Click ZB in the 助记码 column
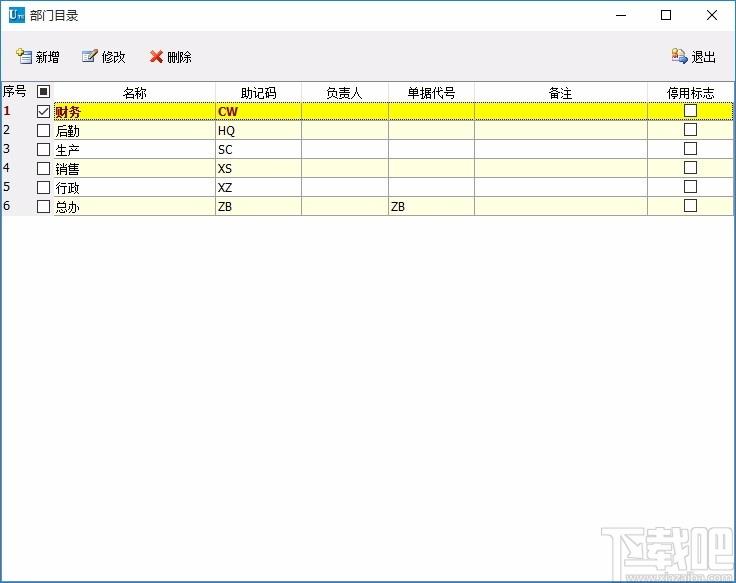 pyautogui.click(x=258, y=206)
